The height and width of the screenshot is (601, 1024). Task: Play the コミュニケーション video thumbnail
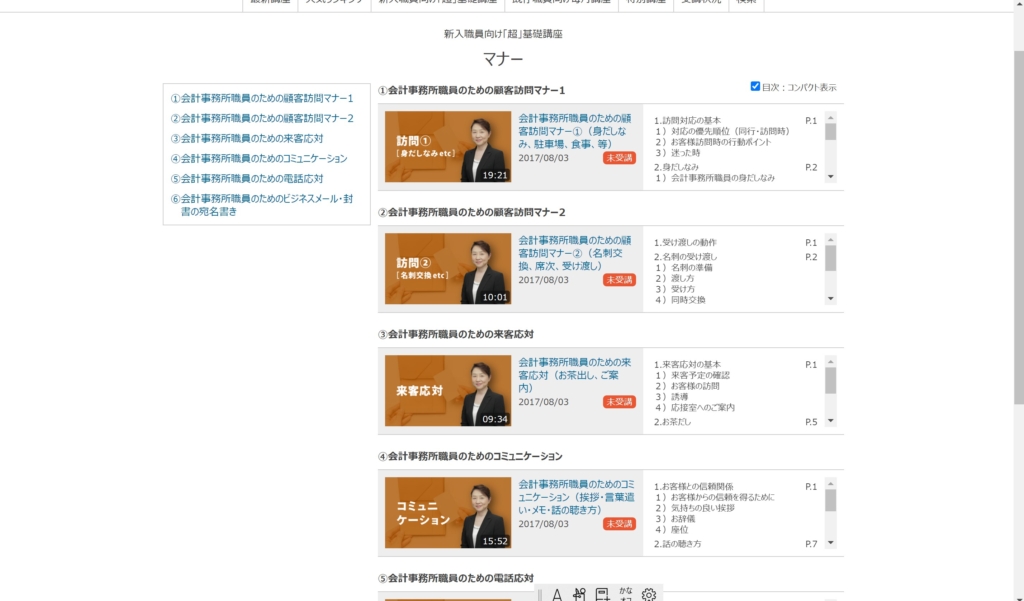coord(448,512)
